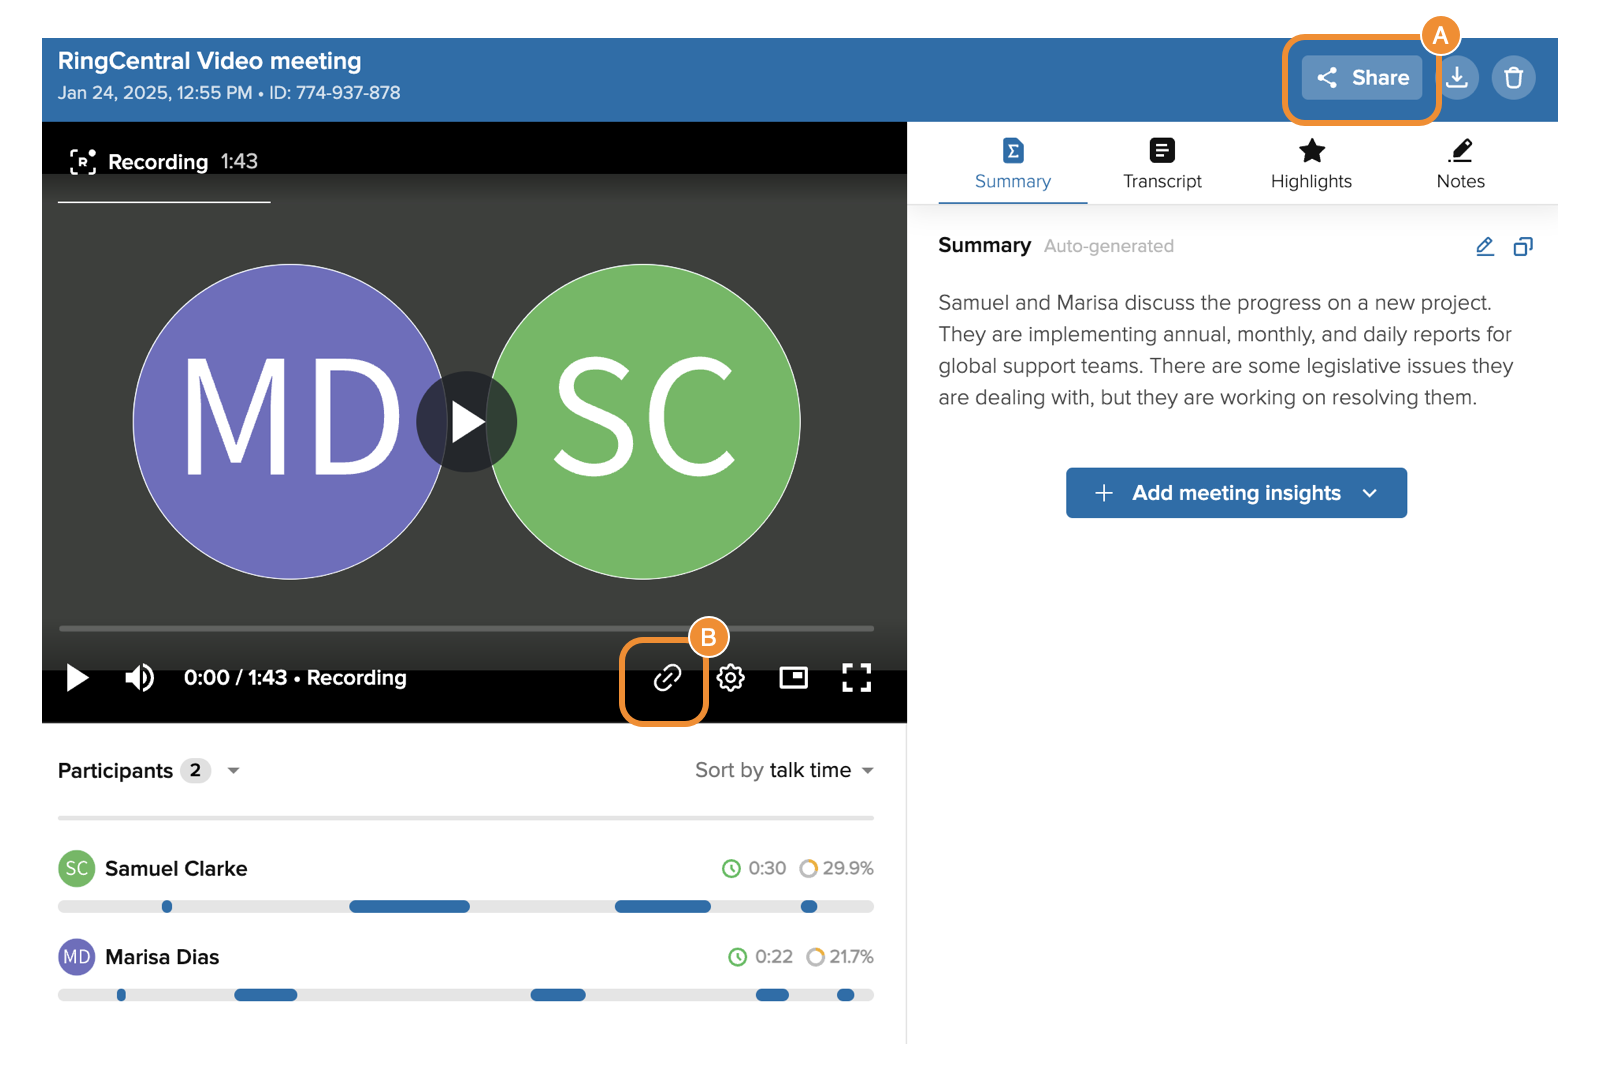Click Samuel Clarke's 29.9% talk share
Viewport: 1600px width, 1082px height.
tap(836, 868)
